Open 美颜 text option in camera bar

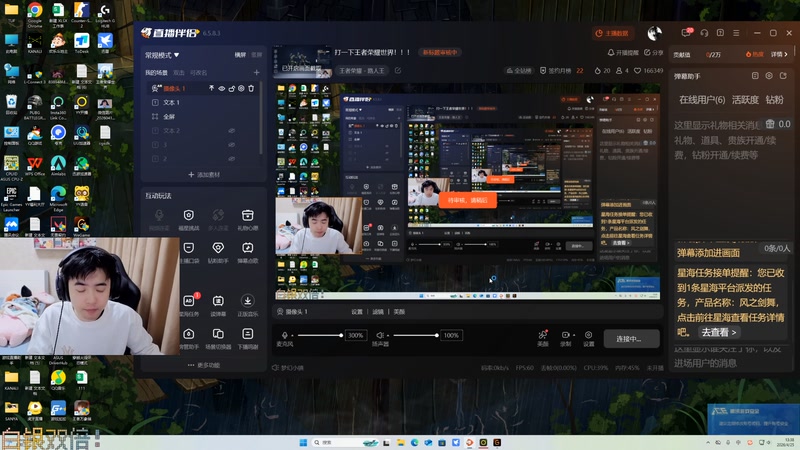pos(399,312)
